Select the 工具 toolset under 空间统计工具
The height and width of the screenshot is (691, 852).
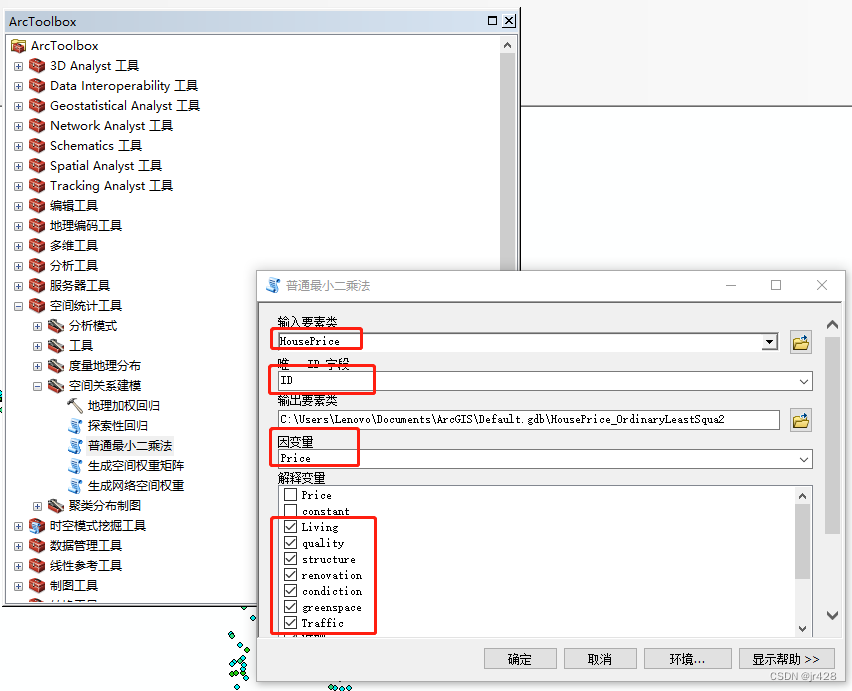[81, 346]
